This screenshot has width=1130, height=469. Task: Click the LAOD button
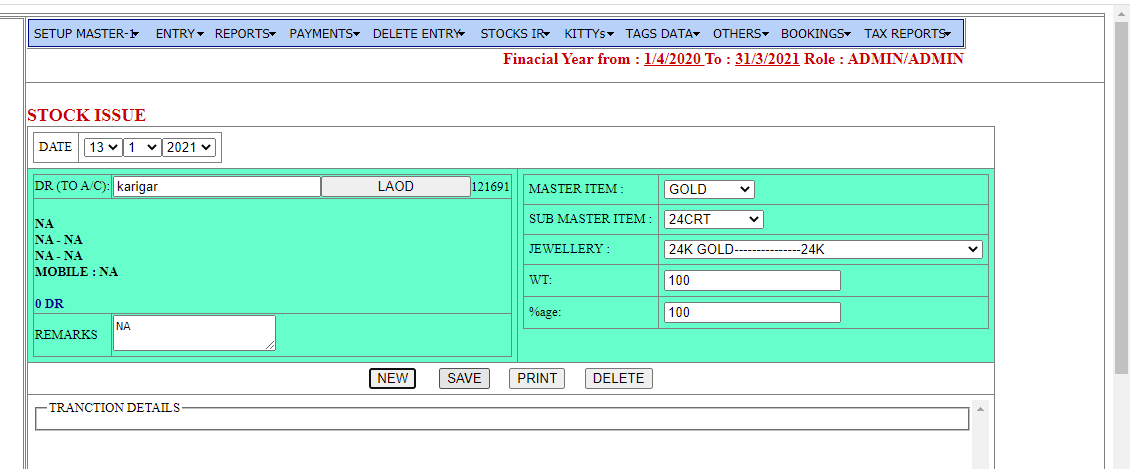coord(395,187)
